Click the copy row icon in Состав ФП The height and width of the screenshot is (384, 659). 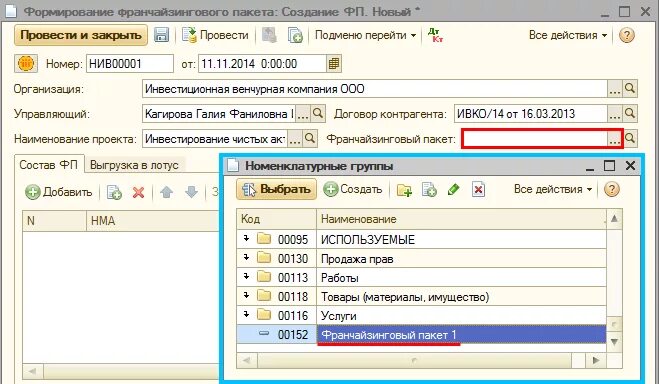point(114,192)
